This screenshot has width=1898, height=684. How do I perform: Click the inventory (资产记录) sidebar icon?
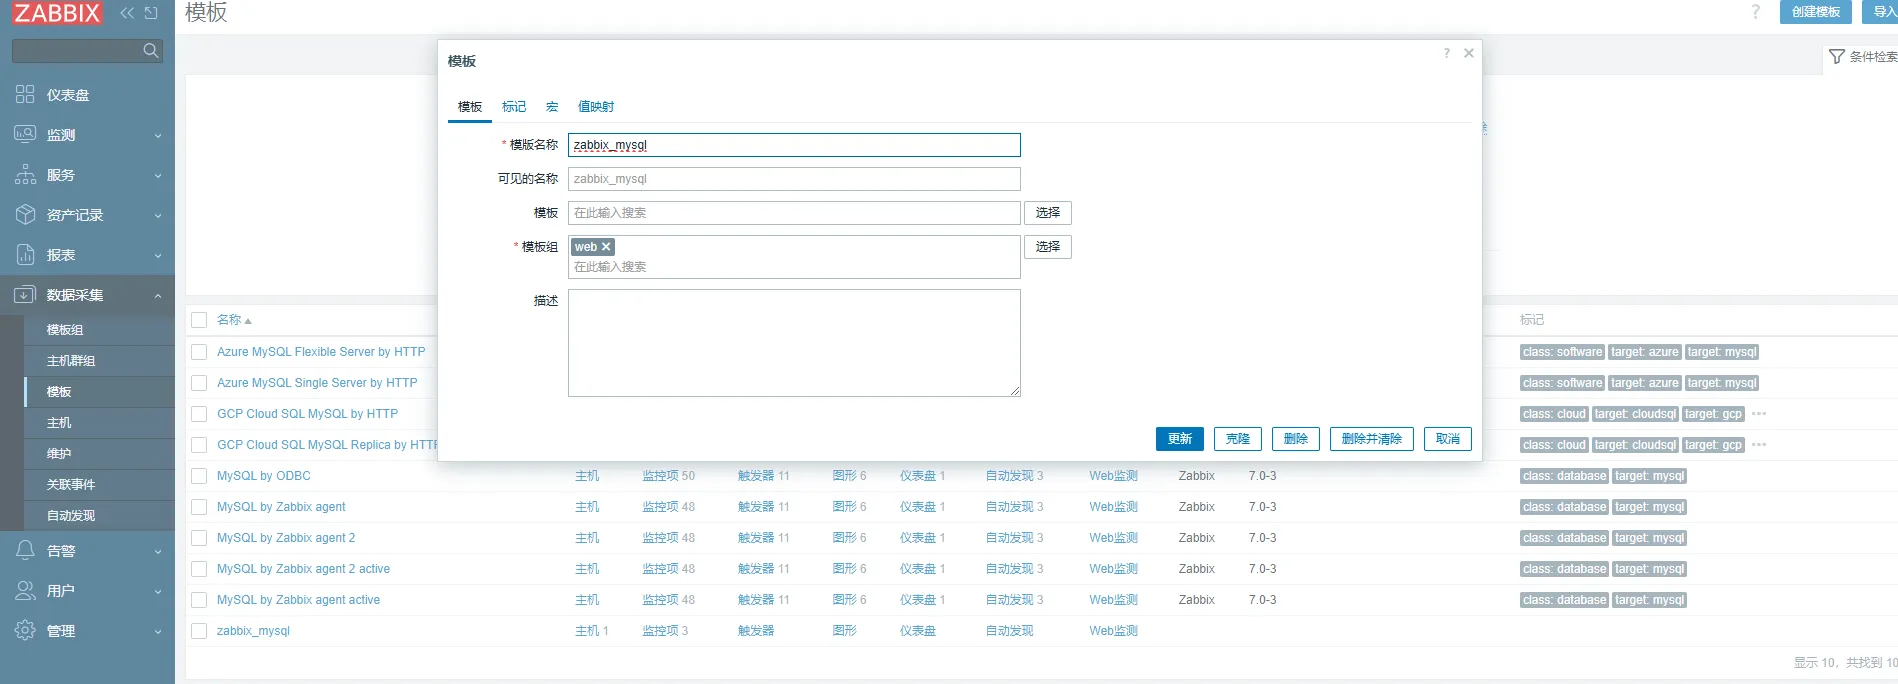pos(25,215)
